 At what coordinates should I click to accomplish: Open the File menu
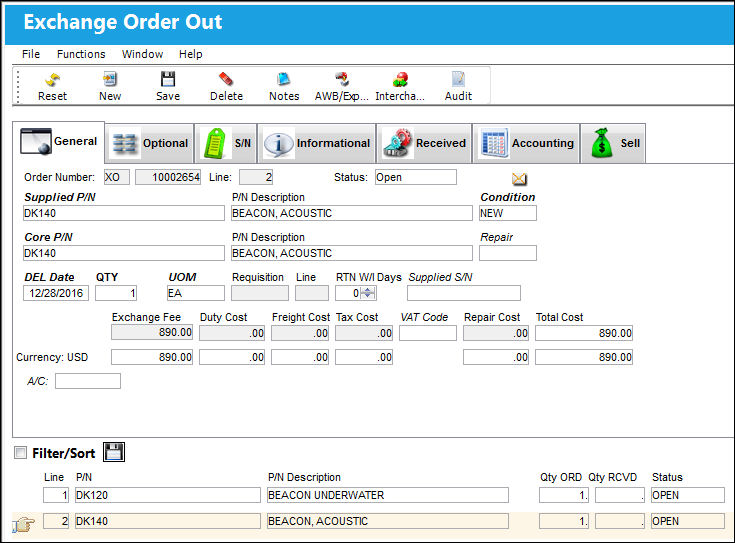pos(31,54)
